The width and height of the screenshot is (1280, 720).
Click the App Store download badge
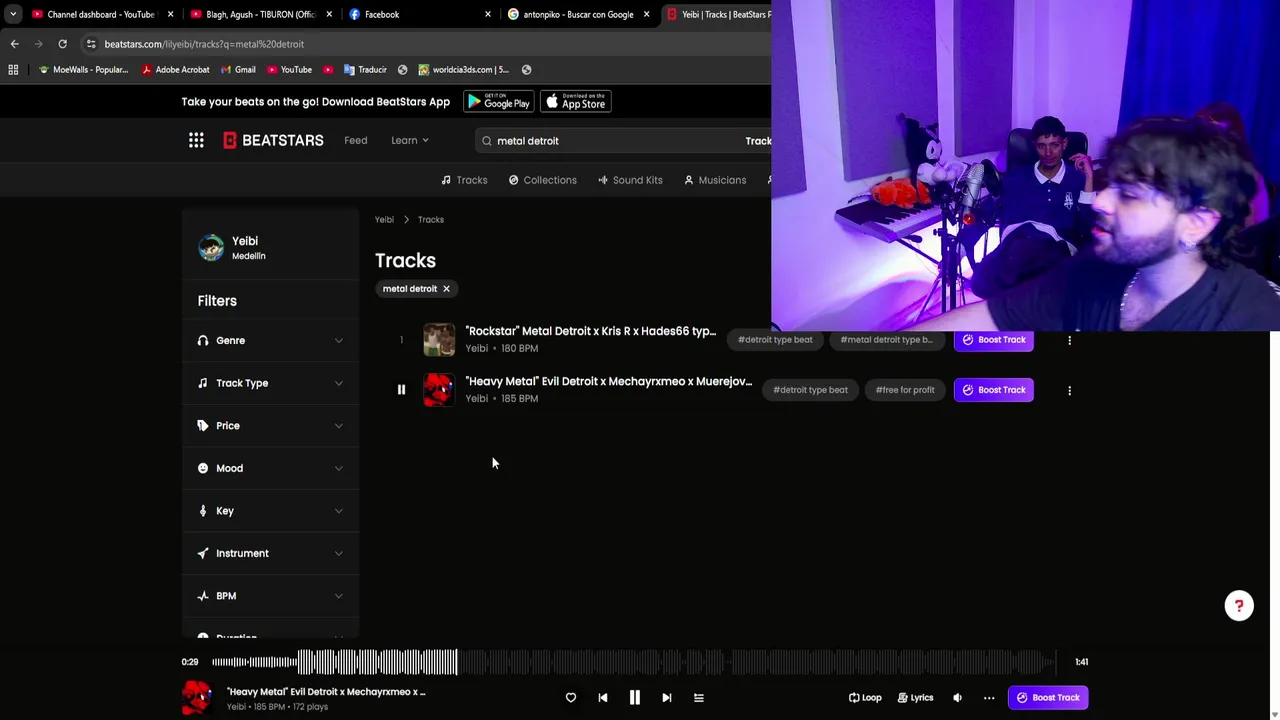pos(576,102)
